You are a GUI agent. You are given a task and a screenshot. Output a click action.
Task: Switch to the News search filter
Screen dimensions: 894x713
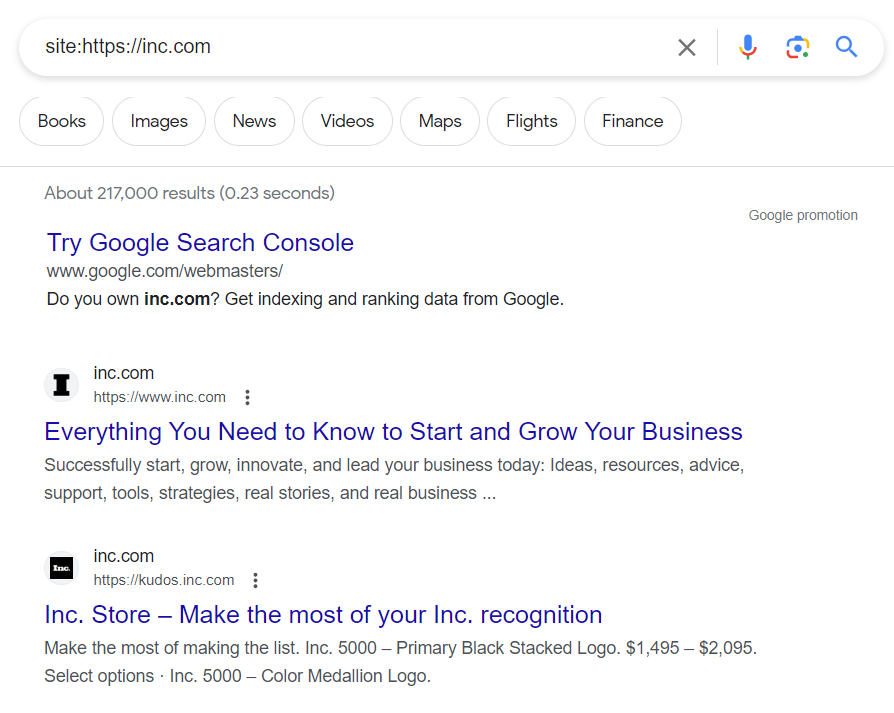click(x=254, y=121)
